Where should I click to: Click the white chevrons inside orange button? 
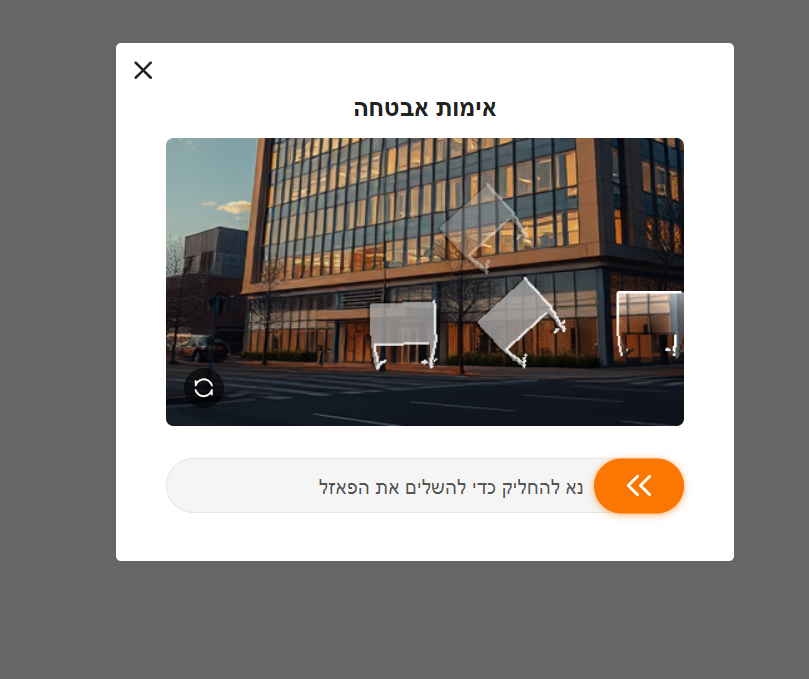coord(639,486)
